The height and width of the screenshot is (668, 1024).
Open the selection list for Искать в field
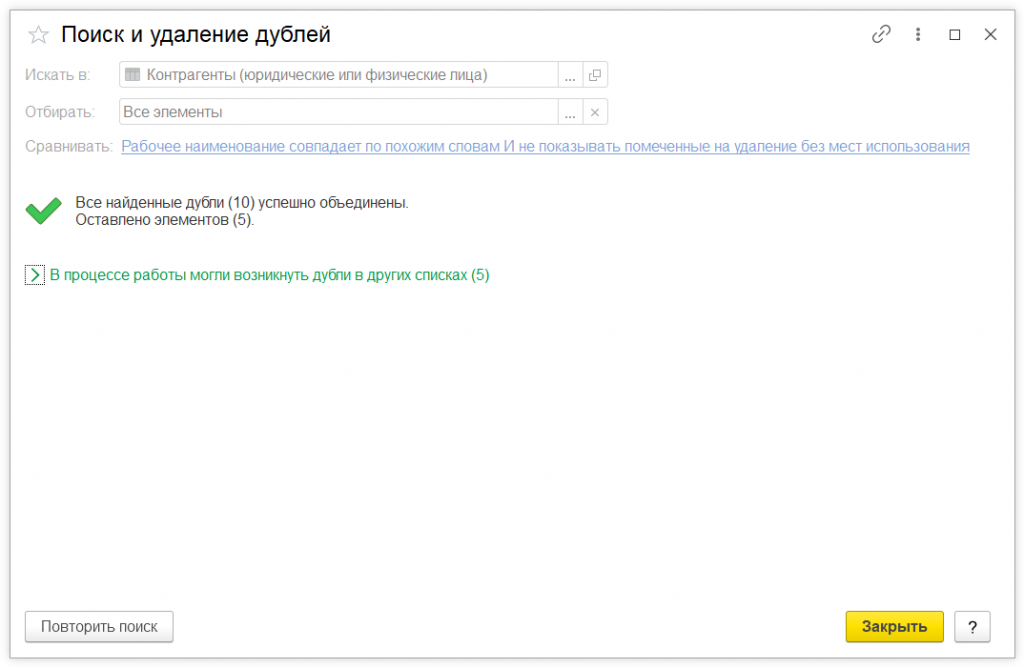(570, 75)
